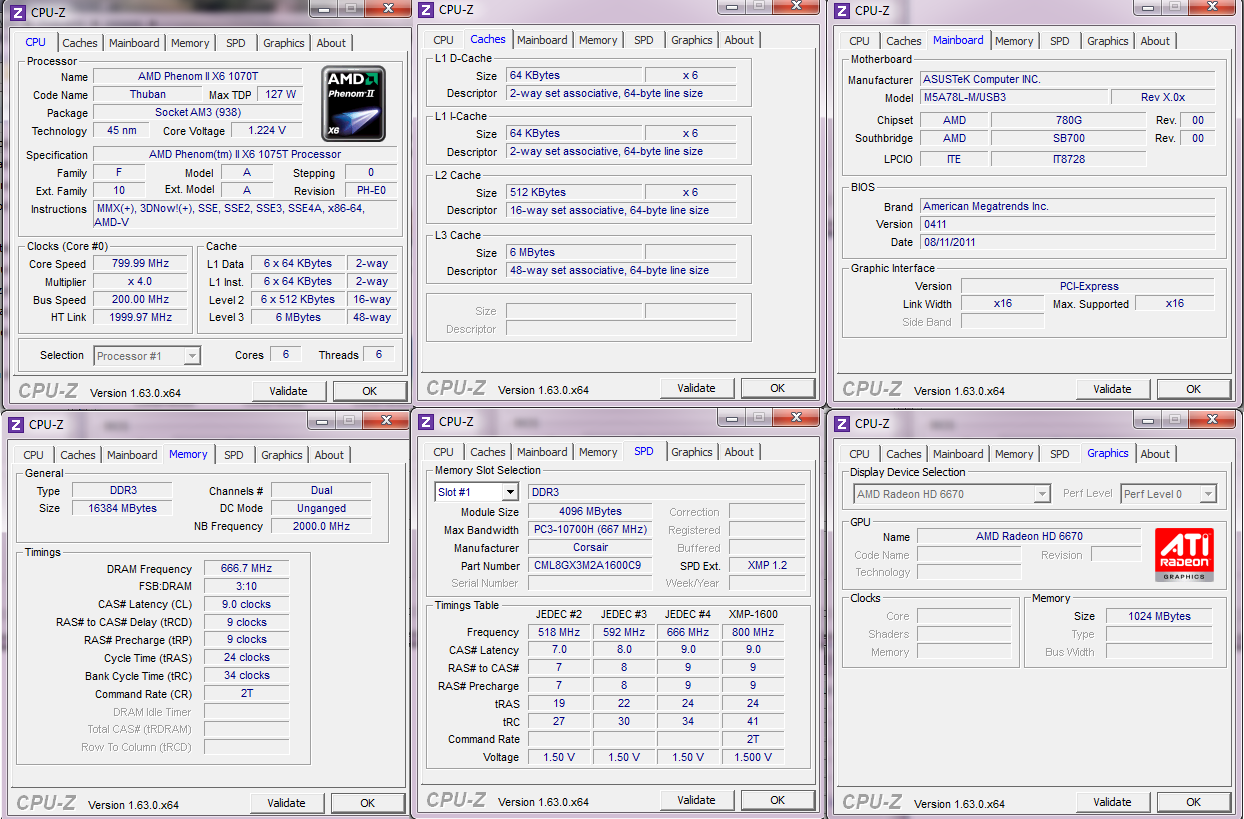Click the Package value Socket AM3 (938)
Screen dimensions: 1244x819
198,113
